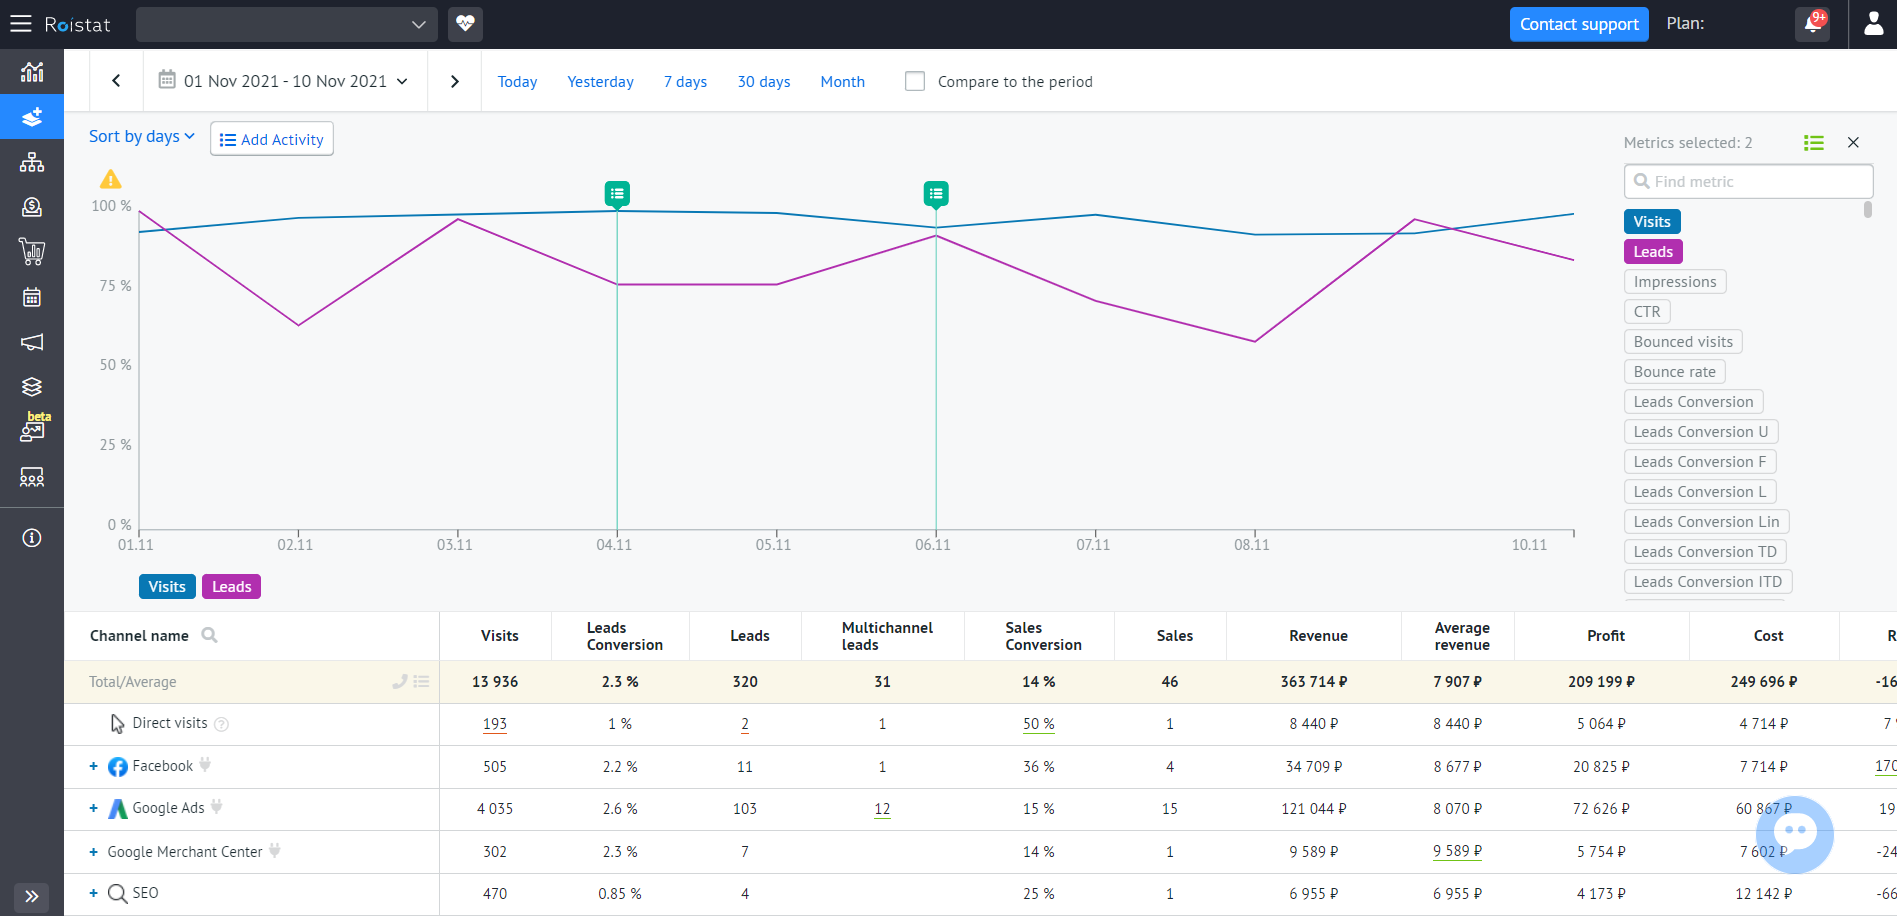Open the chat support bubble
This screenshot has height=916, width=1897.
[1795, 835]
